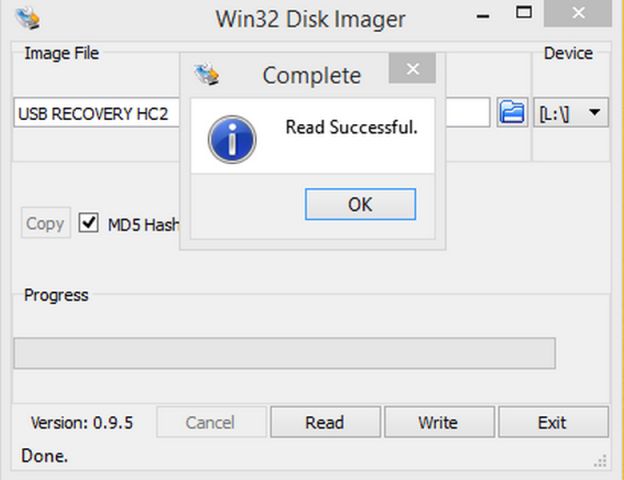Maximize the Win32 Disk Imager window
The image size is (624, 480).
point(524,13)
